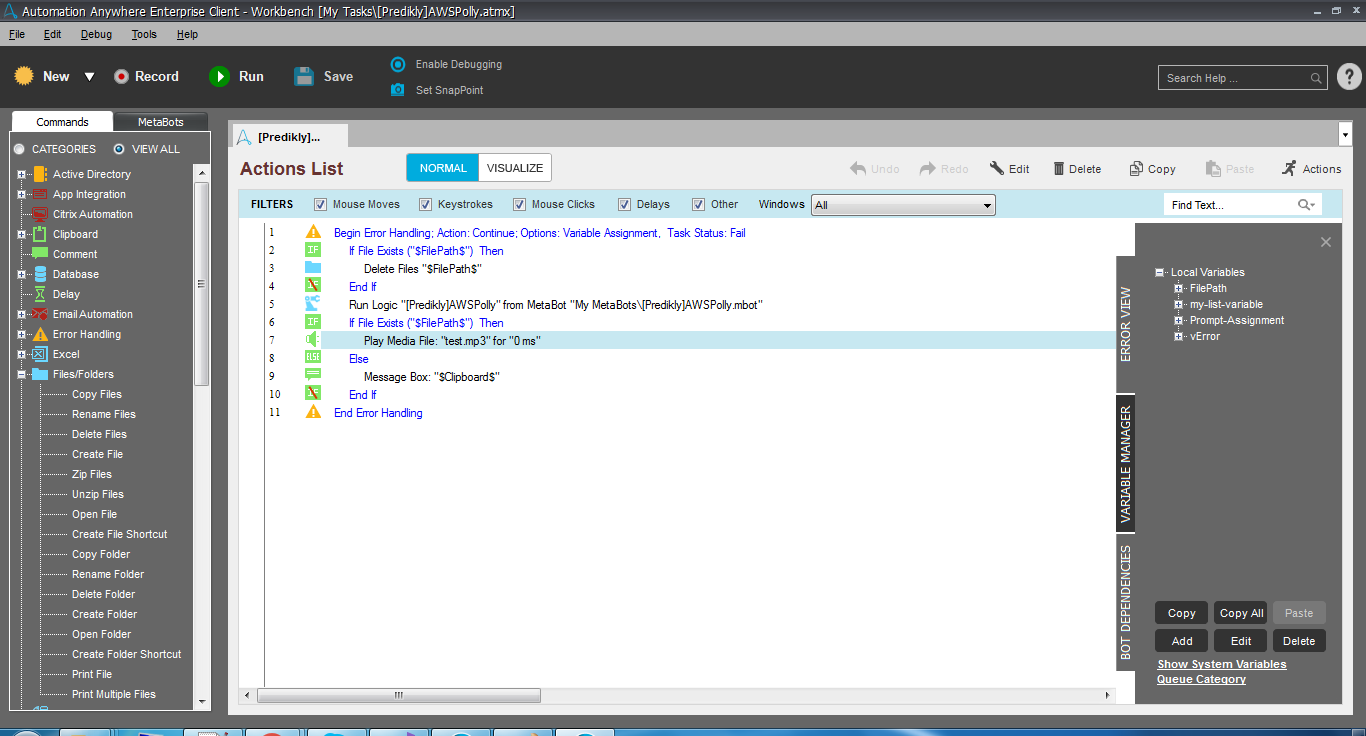Select the Files/Folders folder icon
1366x736 pixels.
pos(39,374)
